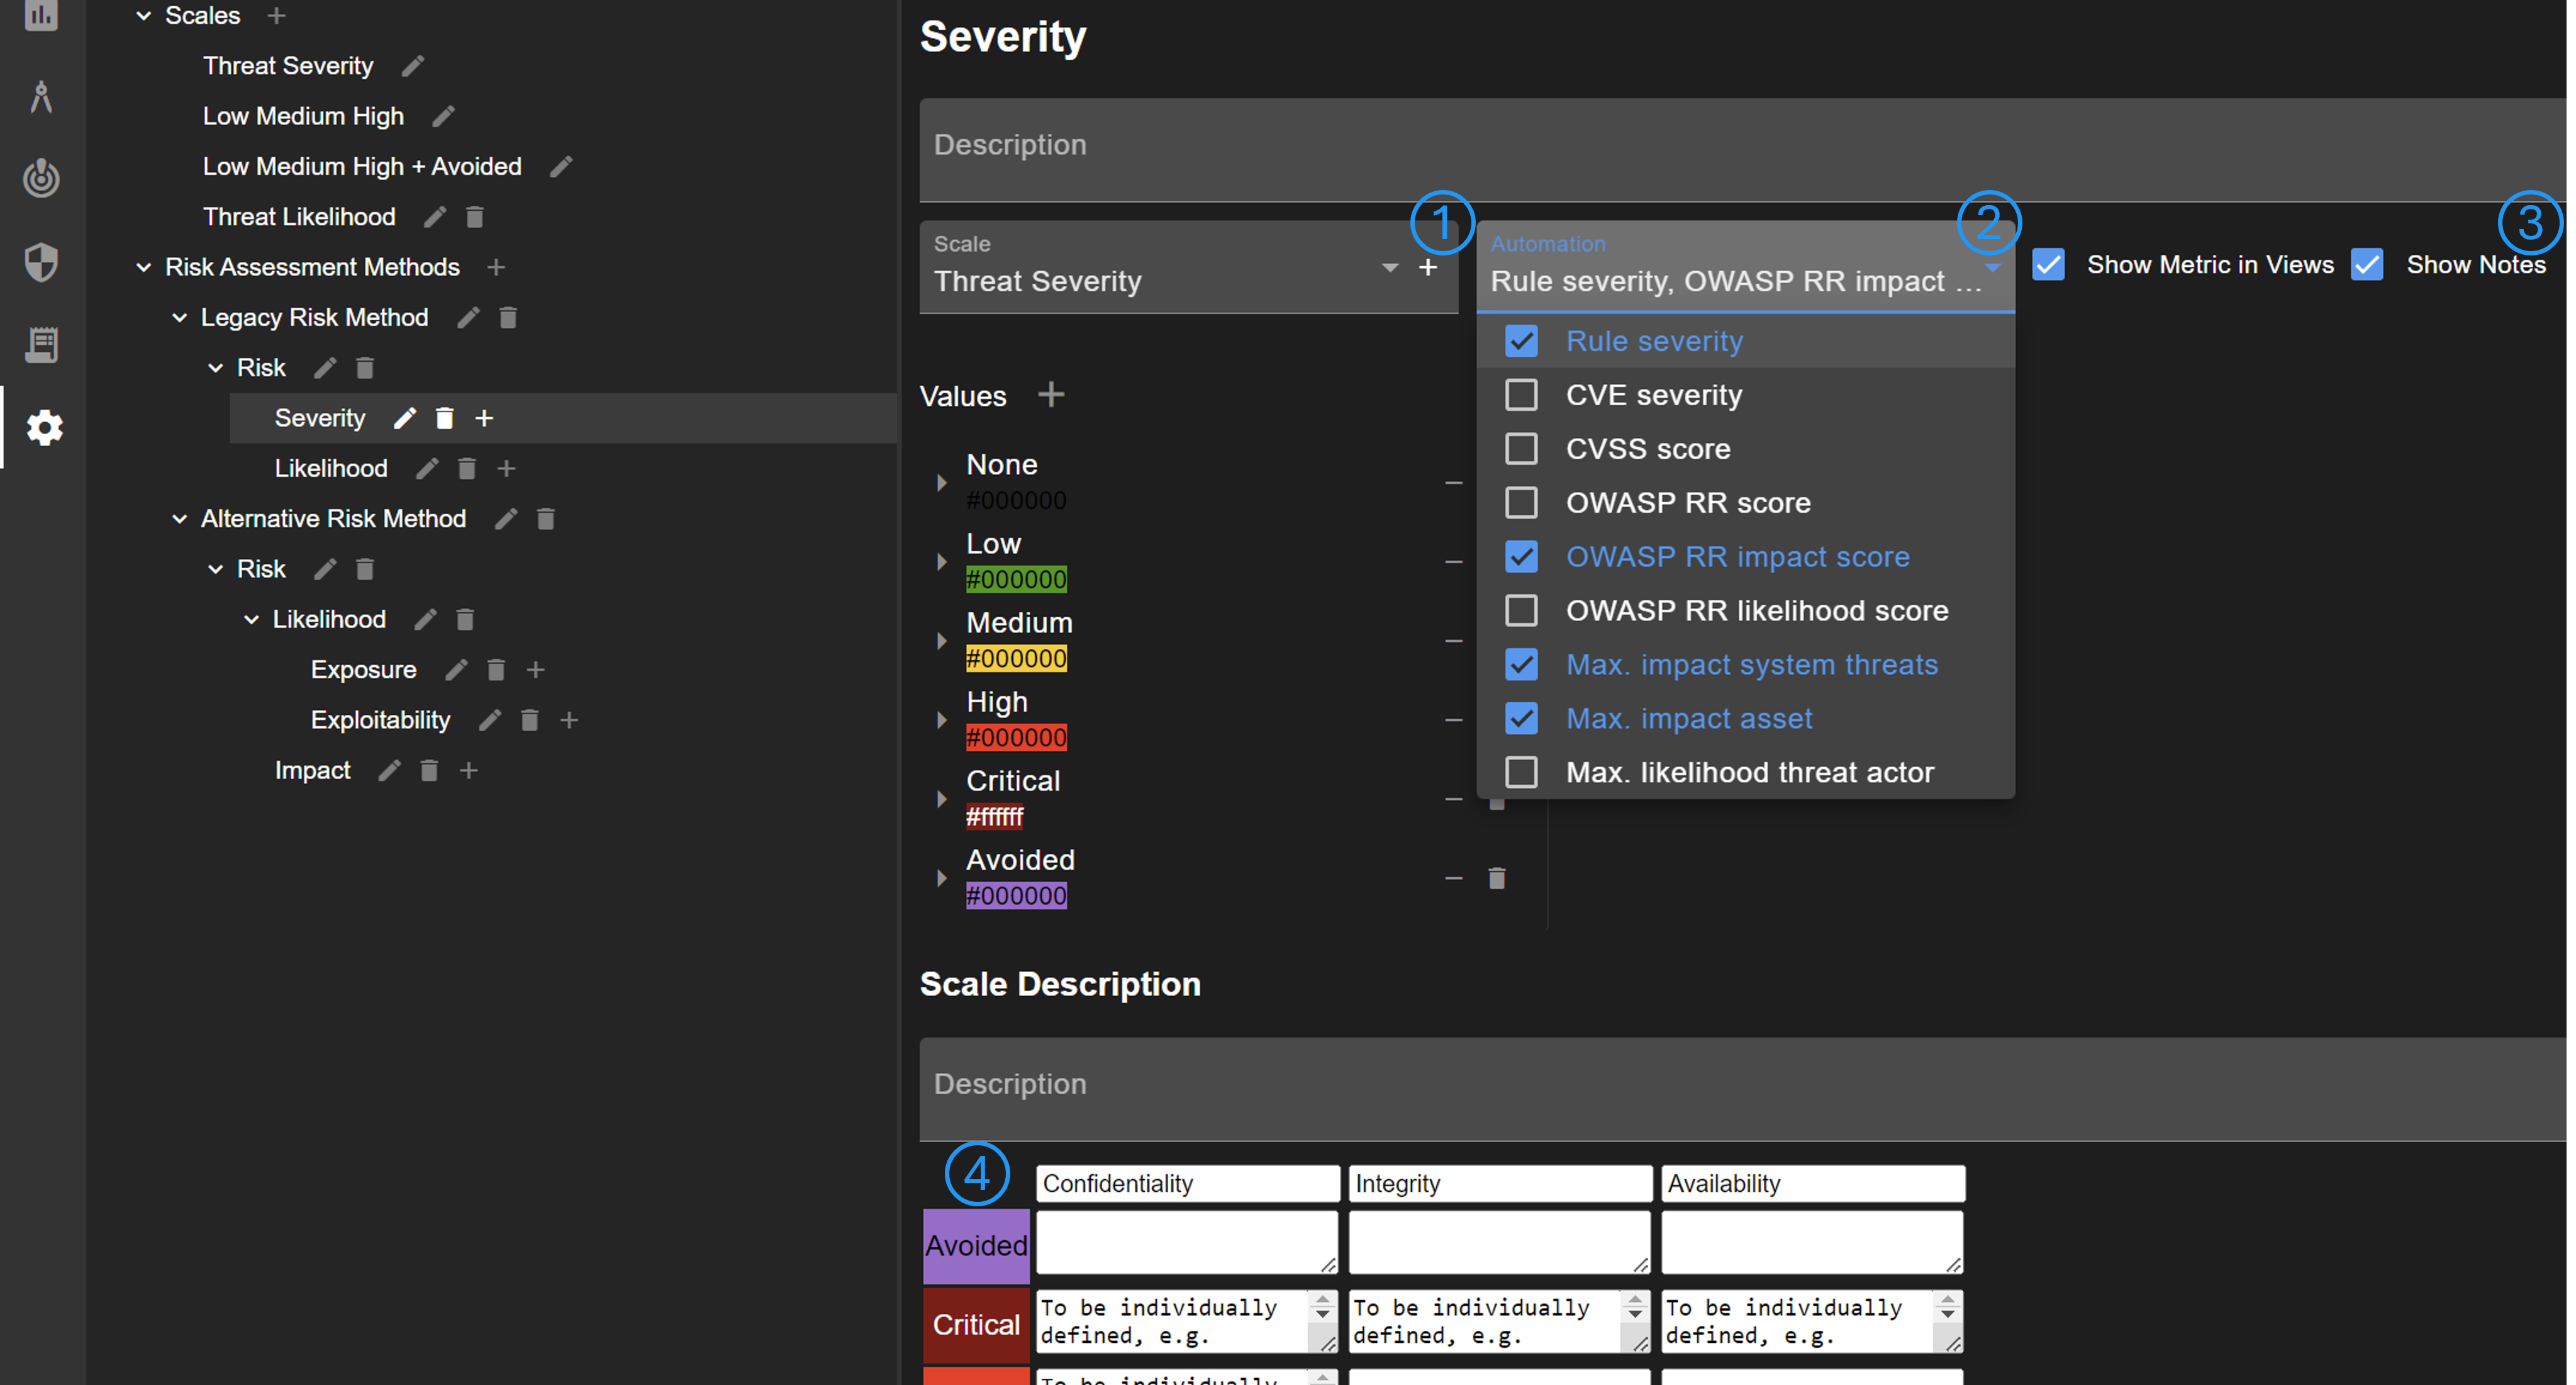Open the settings gear in the sidebar
This screenshot has width=2576, height=1385.
(44, 428)
